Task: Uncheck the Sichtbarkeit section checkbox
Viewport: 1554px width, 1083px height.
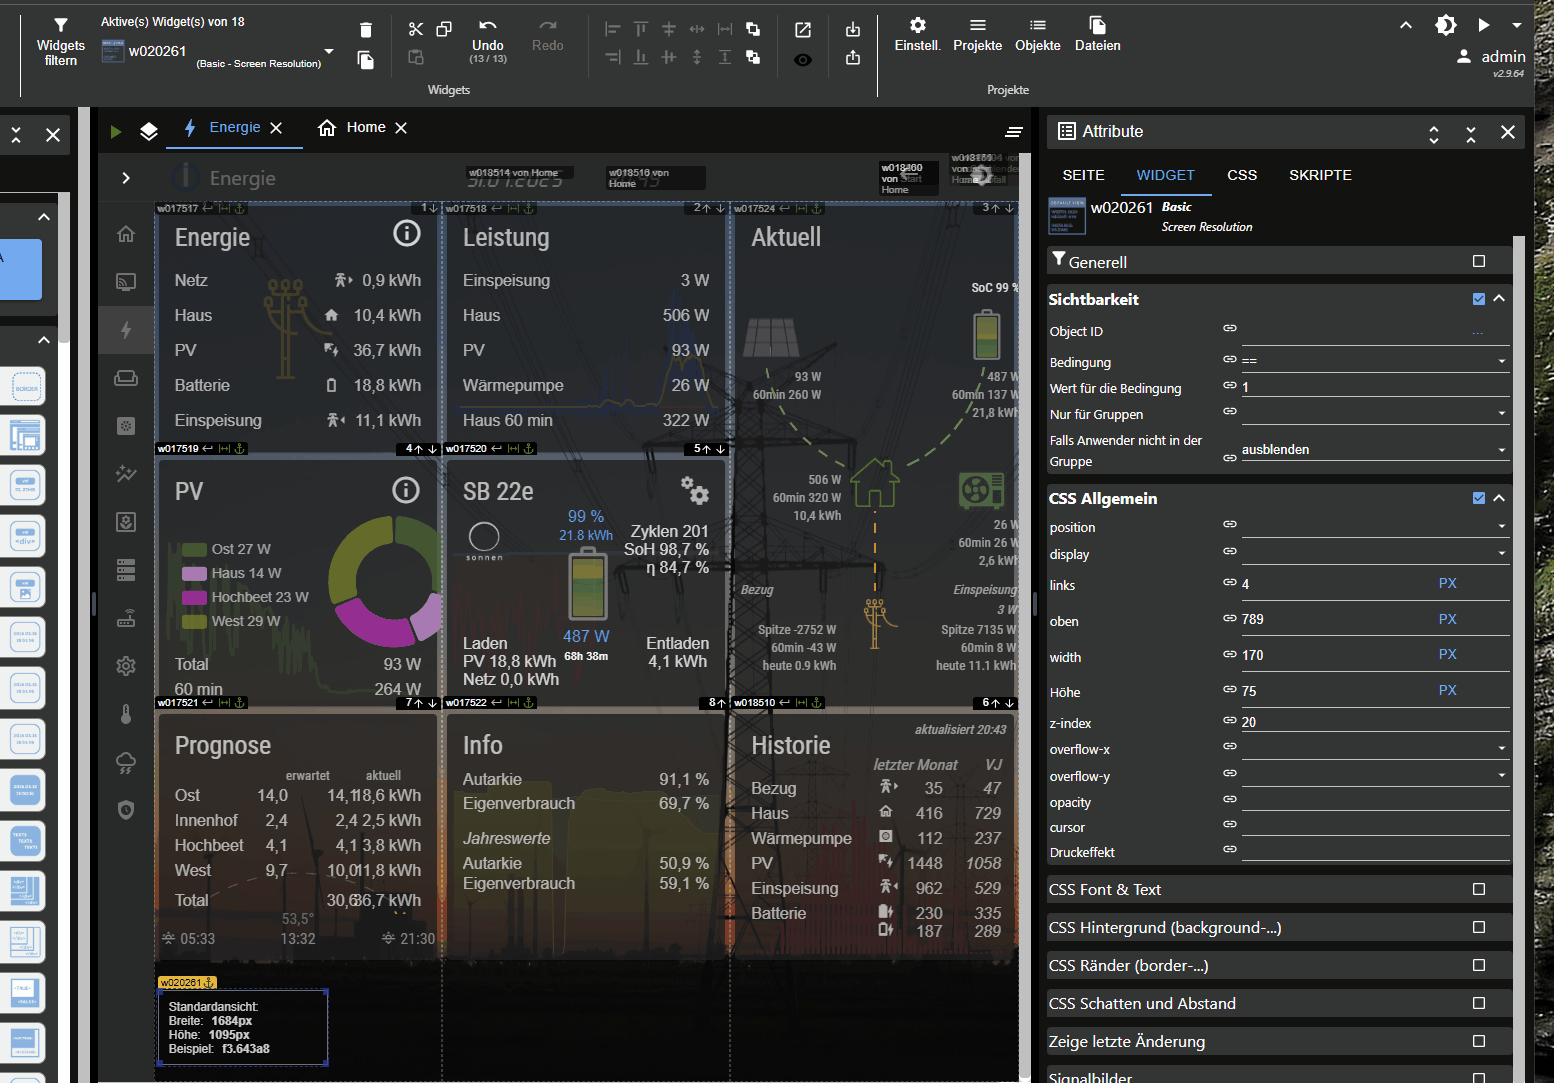Action: pyautogui.click(x=1479, y=299)
